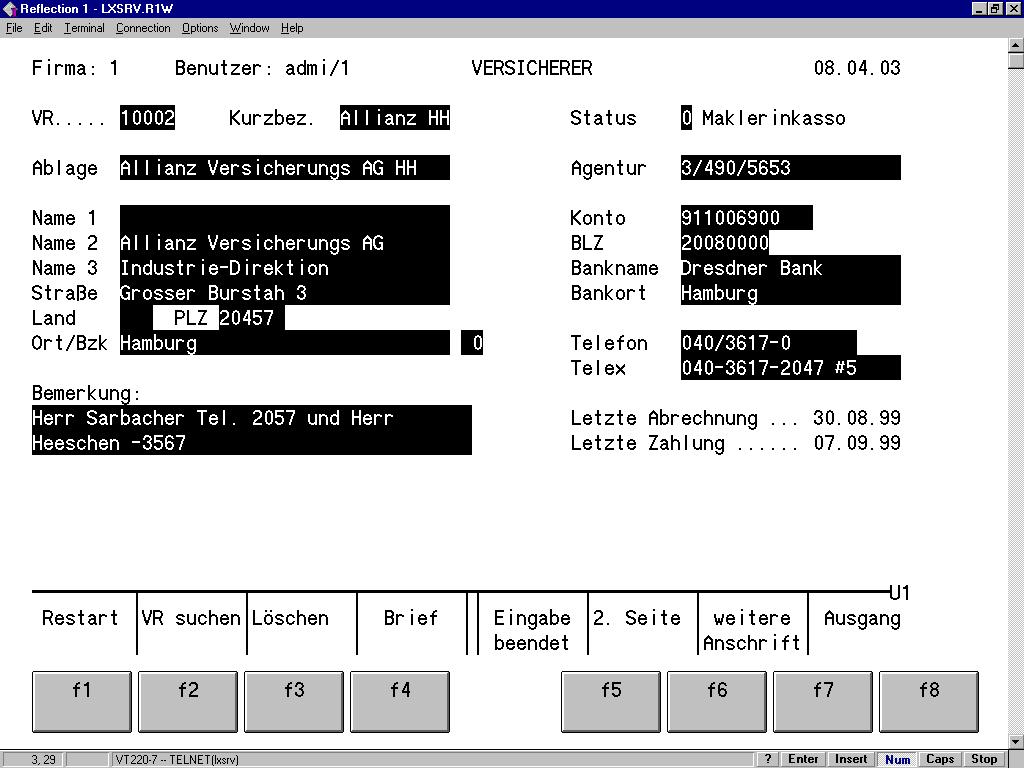Click the f7 function key button
Viewport: 1024px width, 768px height.
tap(823, 701)
